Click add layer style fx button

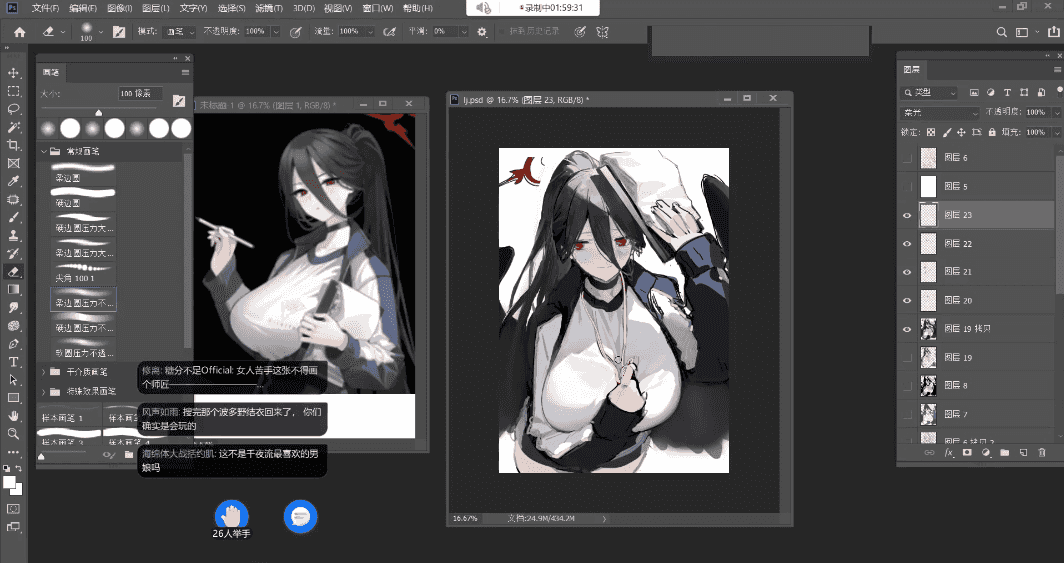[949, 452]
